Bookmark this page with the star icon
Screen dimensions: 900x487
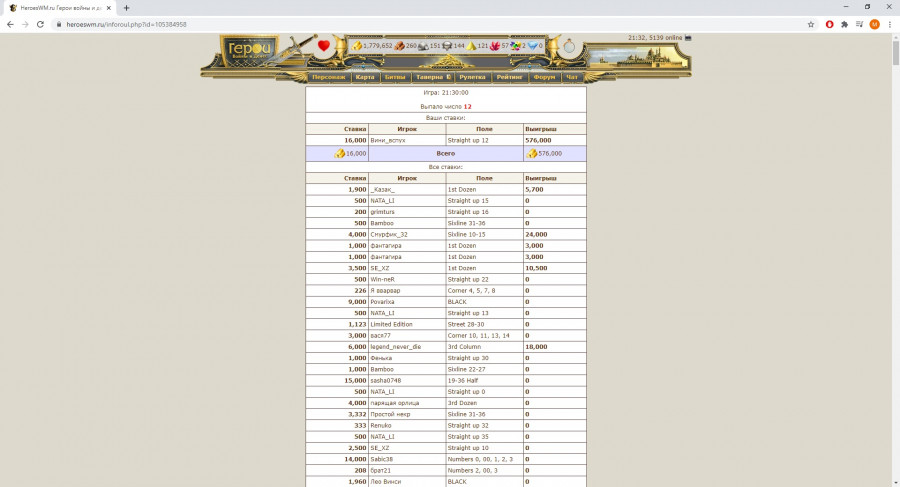810,24
